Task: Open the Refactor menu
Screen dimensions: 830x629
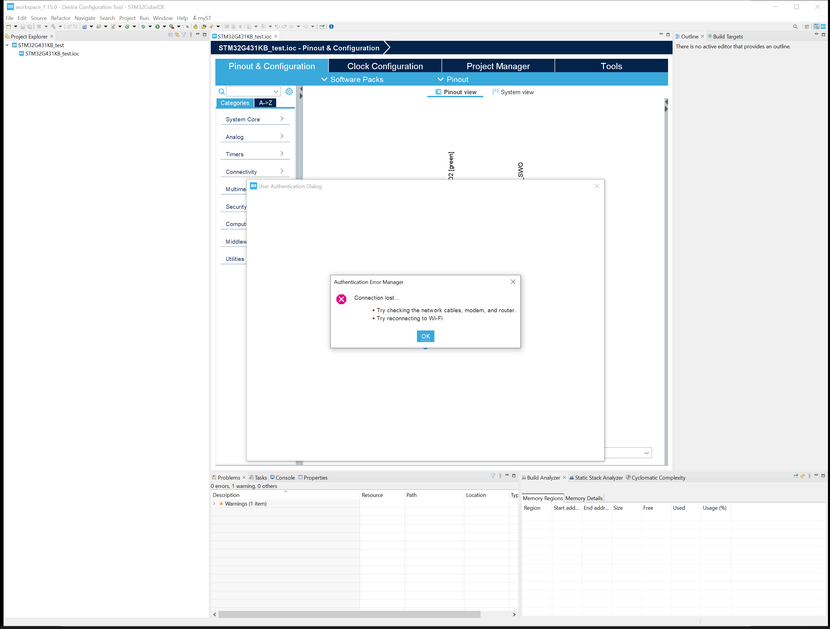Action: coord(60,18)
